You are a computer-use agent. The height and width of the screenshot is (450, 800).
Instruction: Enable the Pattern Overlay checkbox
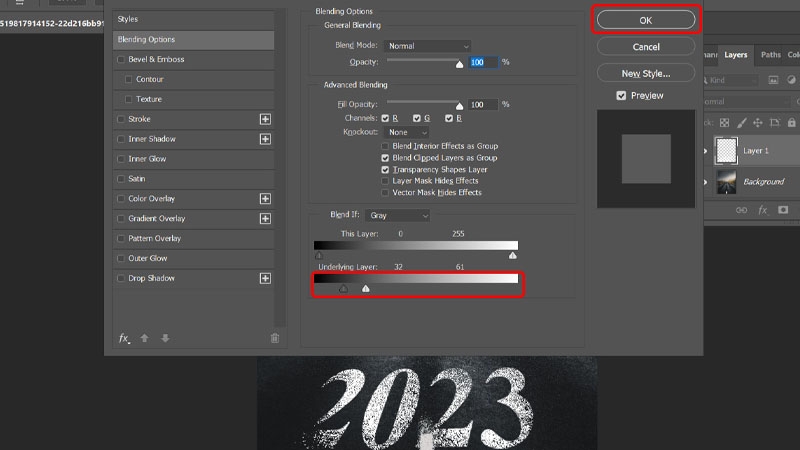click(x=121, y=239)
